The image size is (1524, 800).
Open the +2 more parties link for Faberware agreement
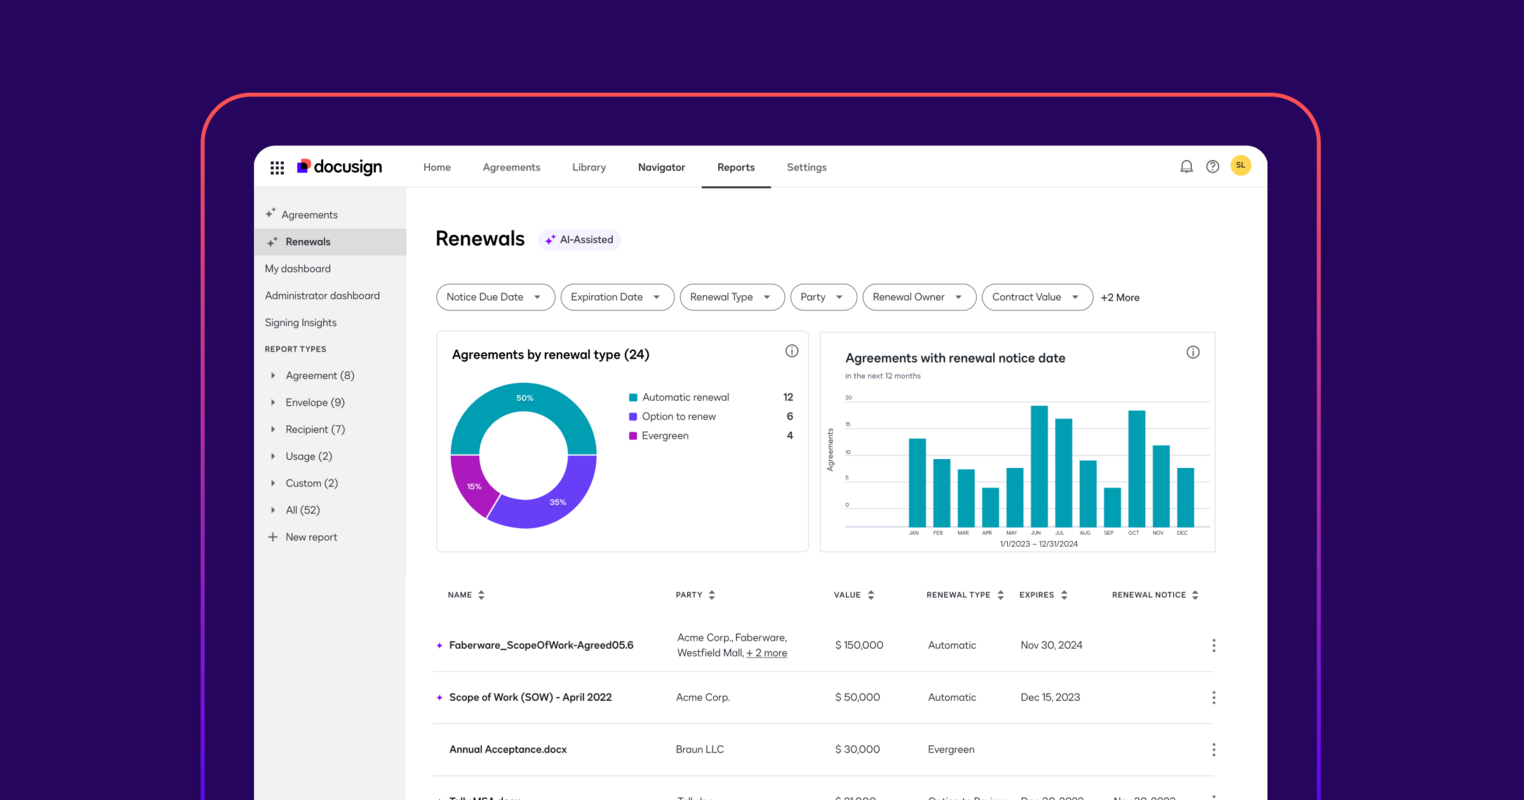point(767,652)
